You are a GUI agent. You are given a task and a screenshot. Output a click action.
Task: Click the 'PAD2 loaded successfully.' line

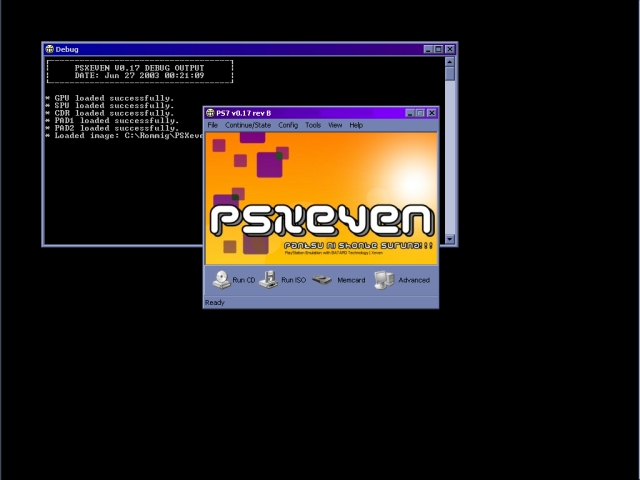(112, 128)
